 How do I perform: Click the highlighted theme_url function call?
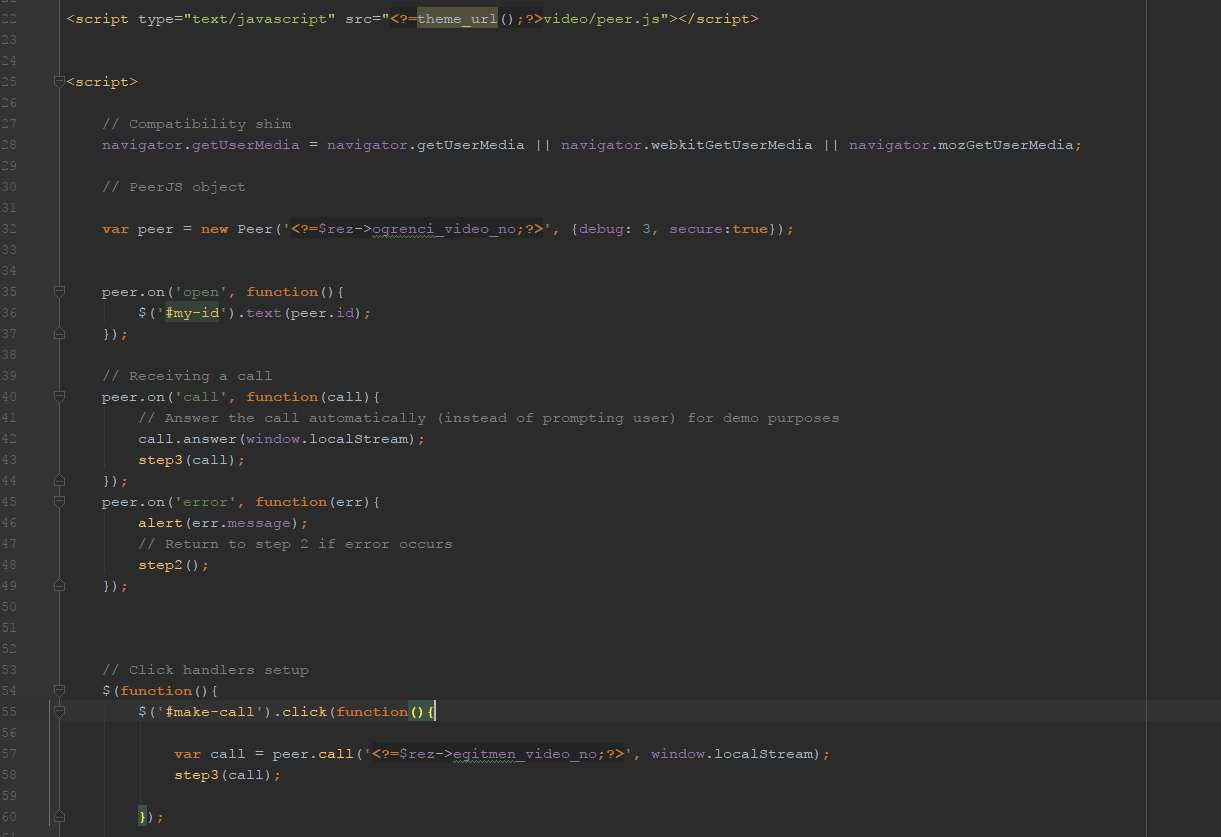(x=457, y=19)
